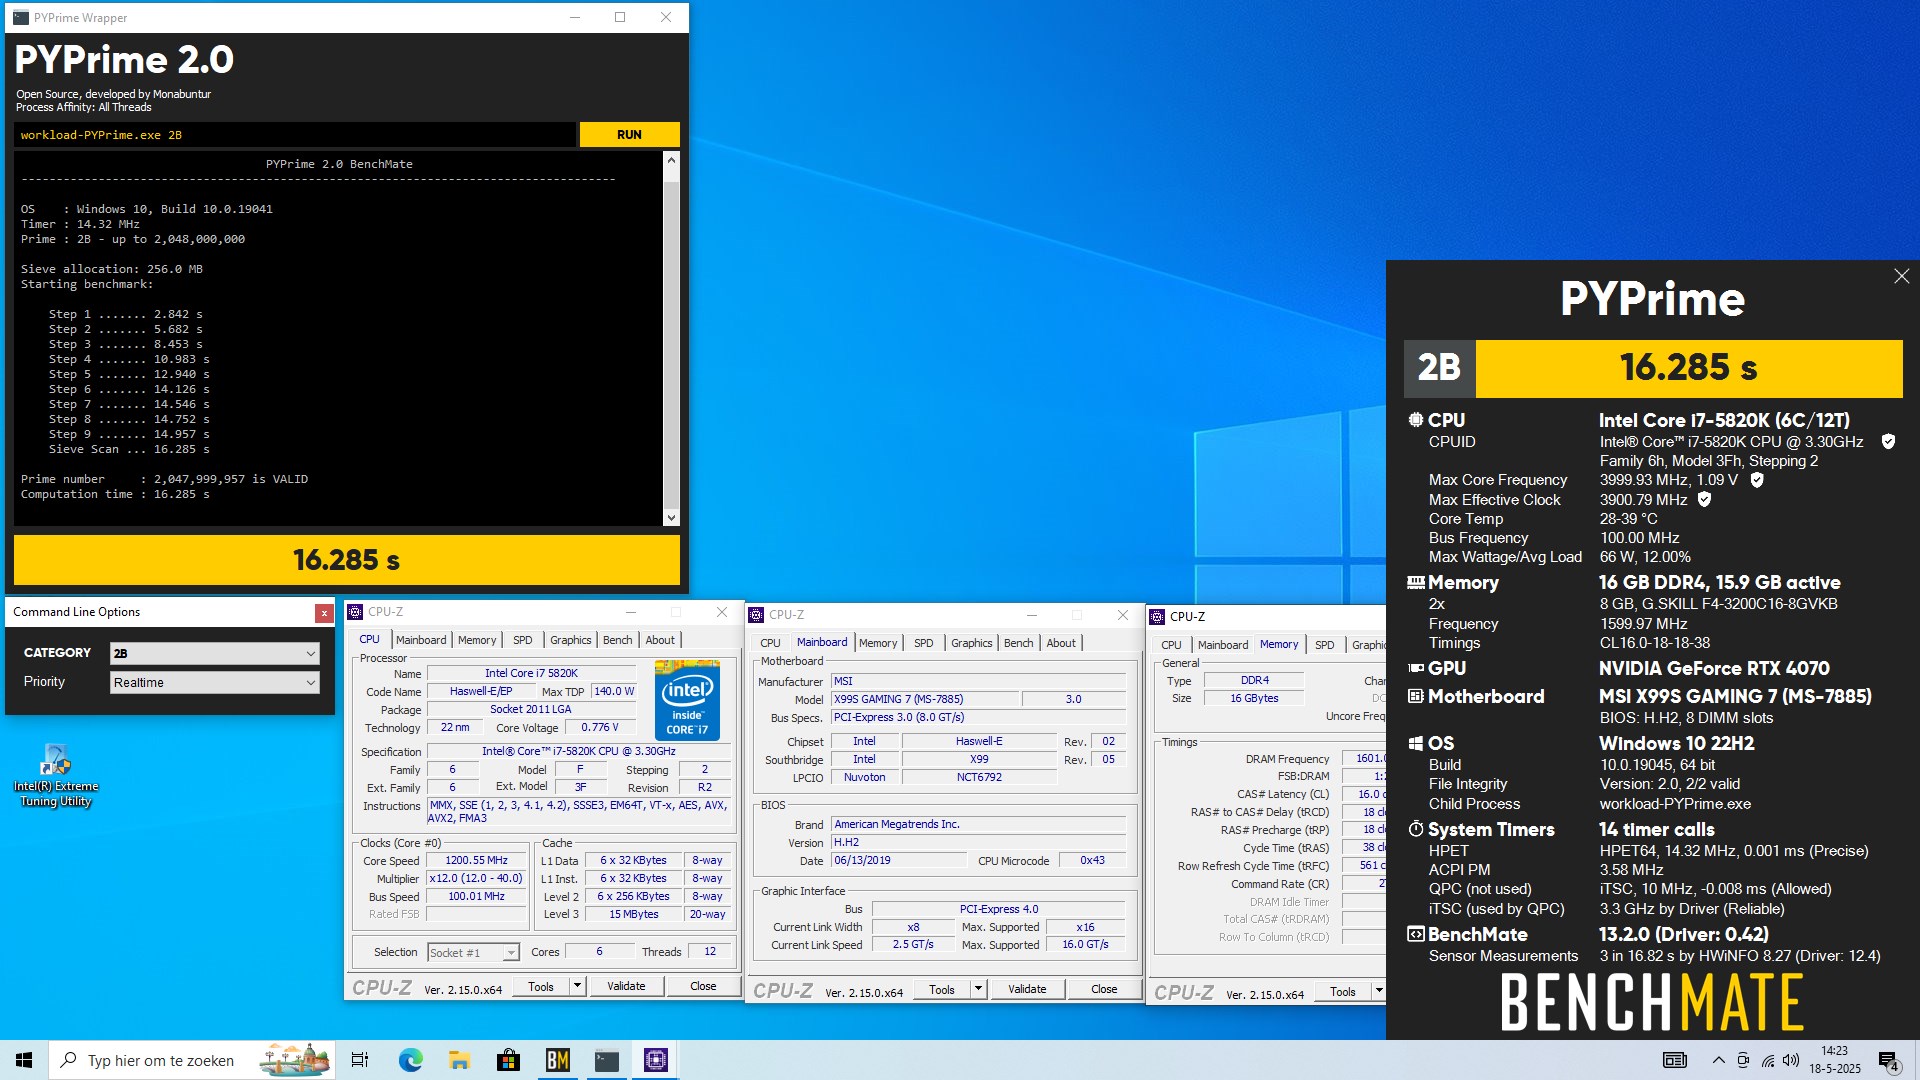Select SPD tab in third CPU-Z window
The width and height of the screenshot is (1920, 1080).
coord(1325,645)
